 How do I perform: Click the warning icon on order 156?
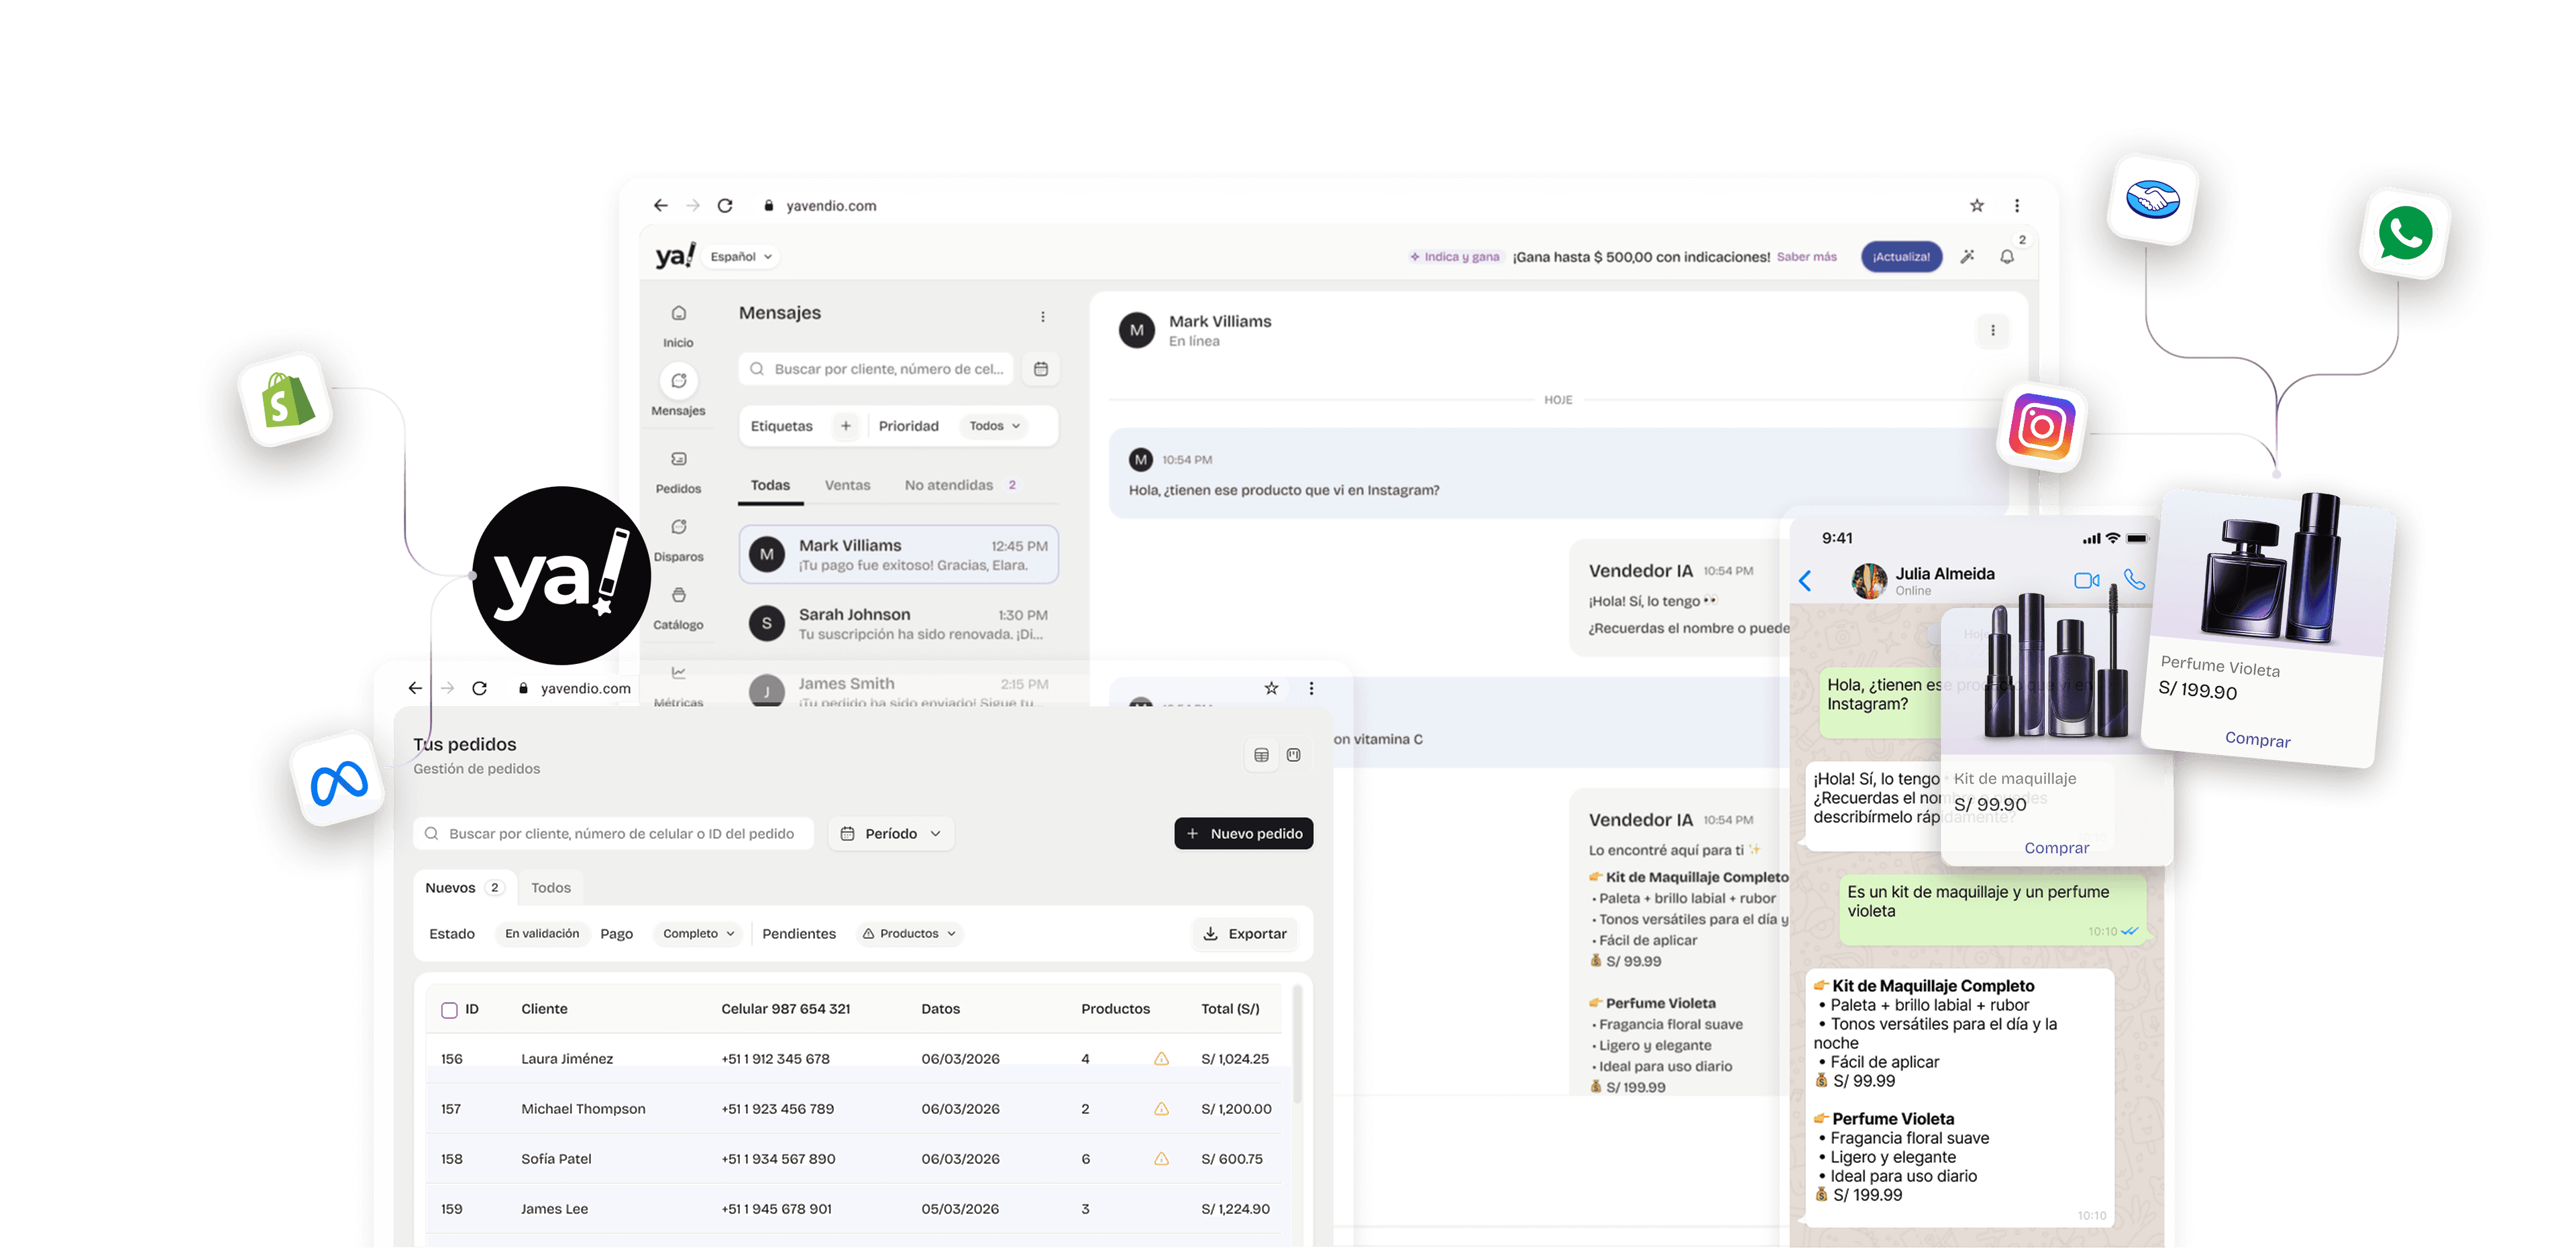[1161, 1058]
